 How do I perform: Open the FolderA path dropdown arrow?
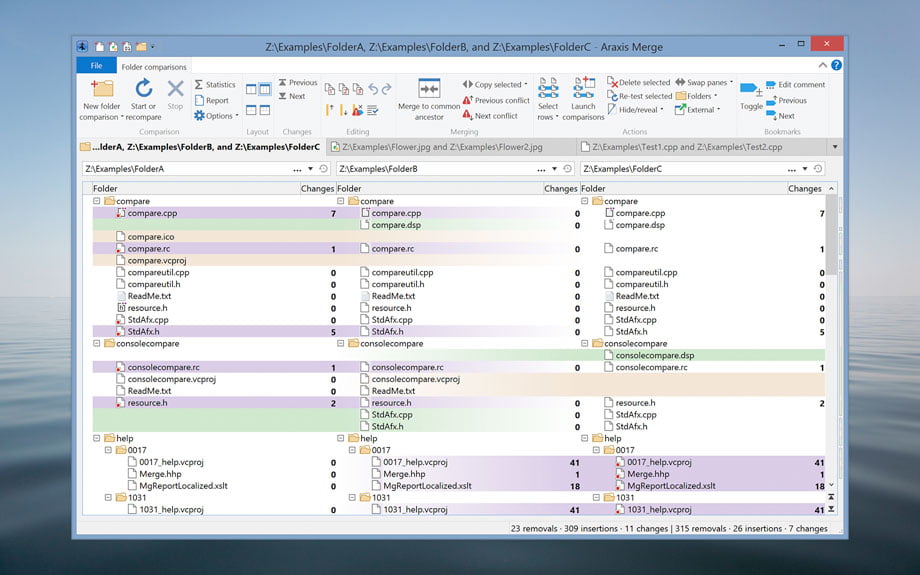(x=310, y=169)
